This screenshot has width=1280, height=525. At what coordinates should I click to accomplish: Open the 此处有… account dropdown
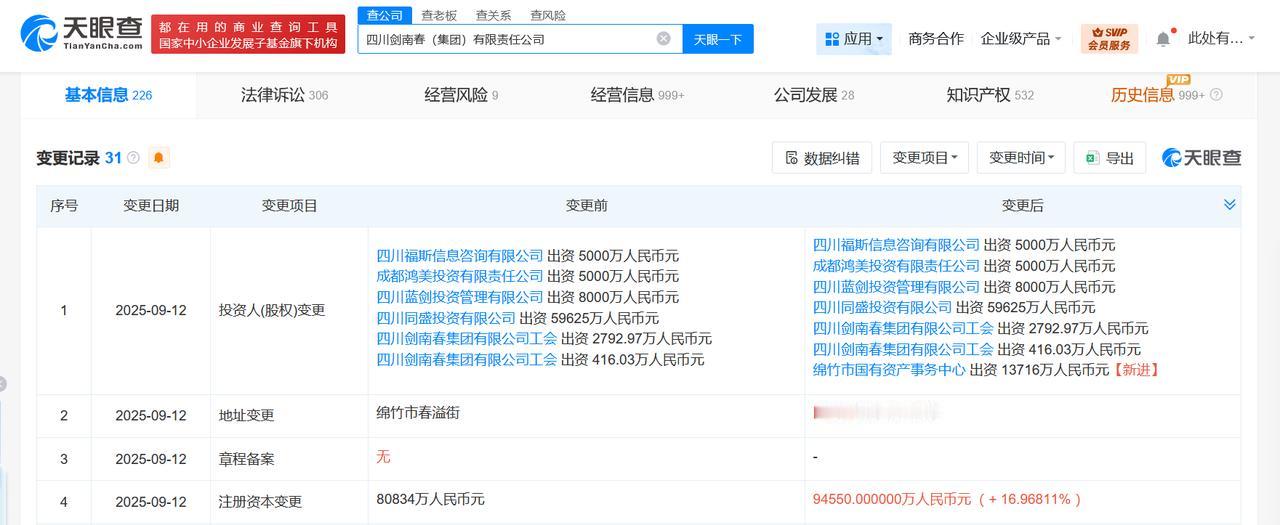coord(1221,39)
